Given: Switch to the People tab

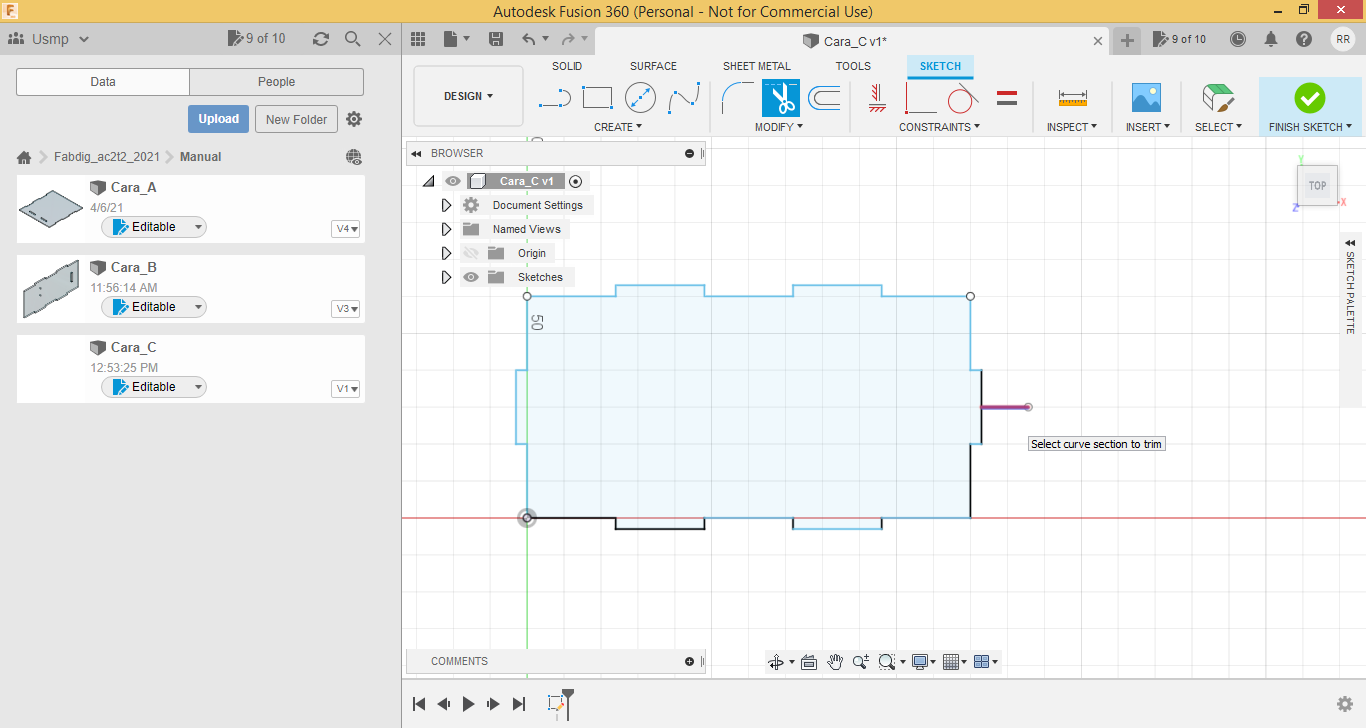Looking at the screenshot, I should click(276, 82).
